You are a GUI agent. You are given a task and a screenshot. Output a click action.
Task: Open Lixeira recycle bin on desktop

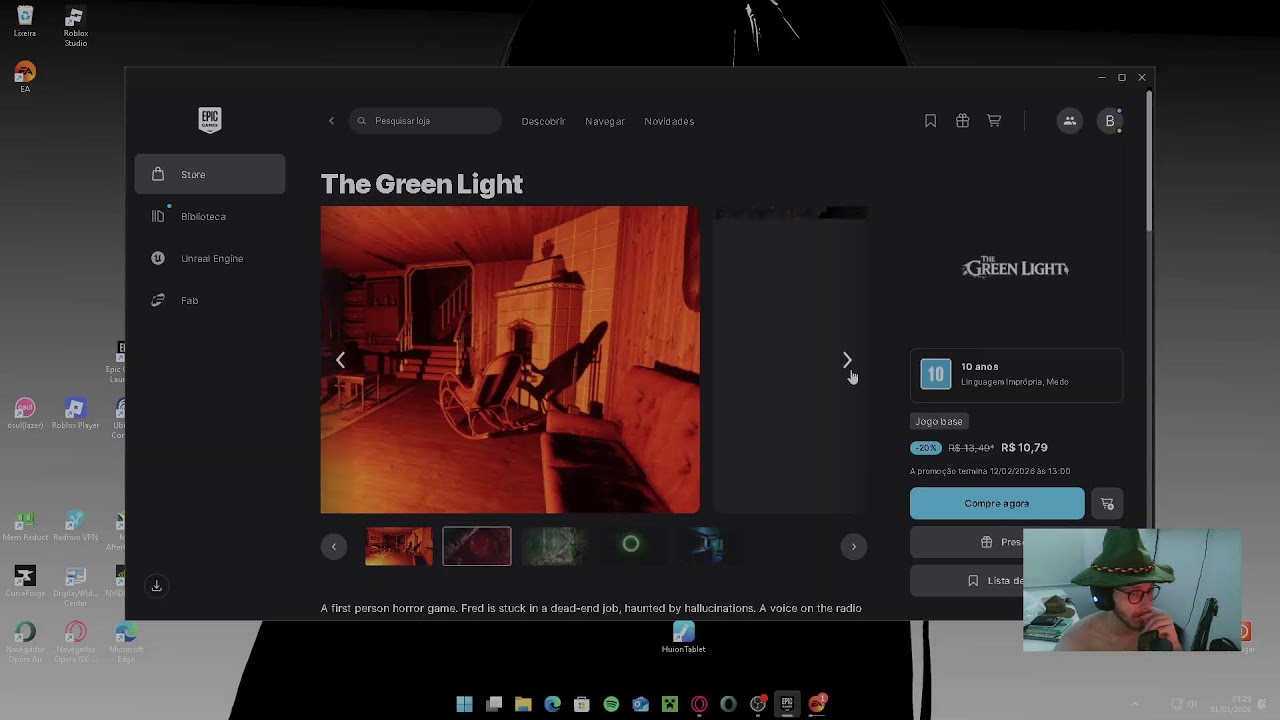pyautogui.click(x=25, y=22)
